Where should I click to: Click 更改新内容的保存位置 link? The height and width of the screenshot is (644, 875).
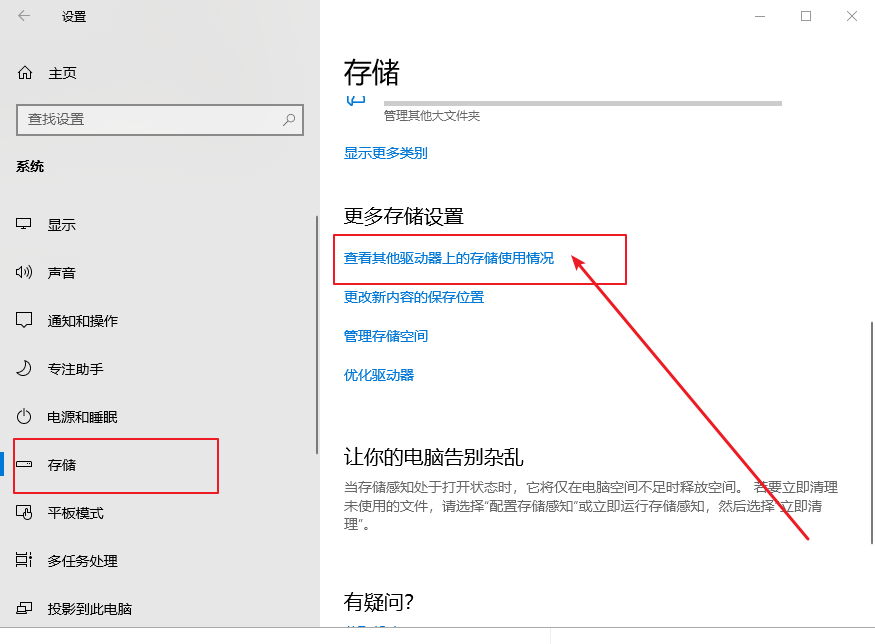pos(412,296)
